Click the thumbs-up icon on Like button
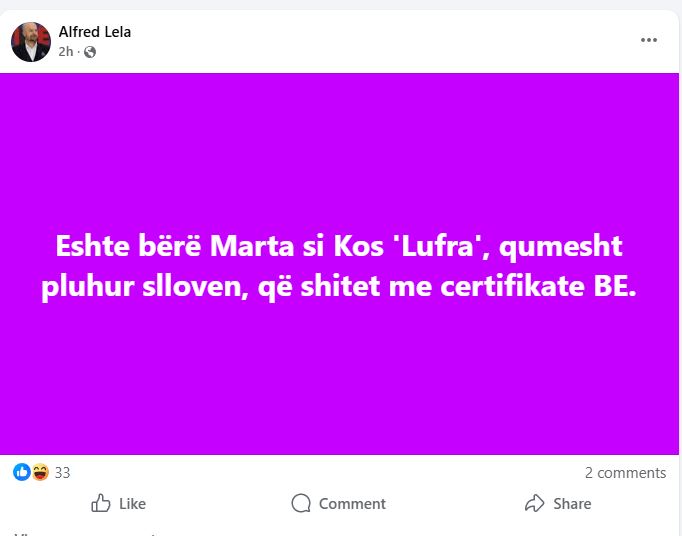The width and height of the screenshot is (682, 536). point(101,503)
